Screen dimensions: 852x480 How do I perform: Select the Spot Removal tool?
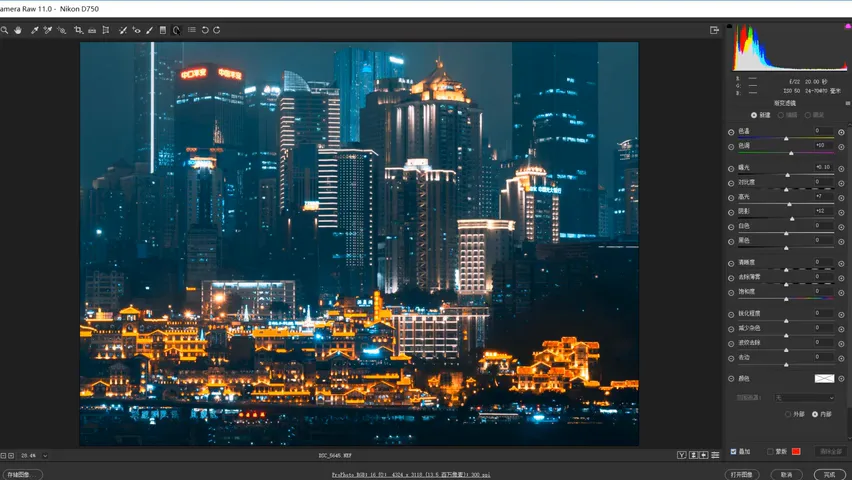click(x=123, y=30)
